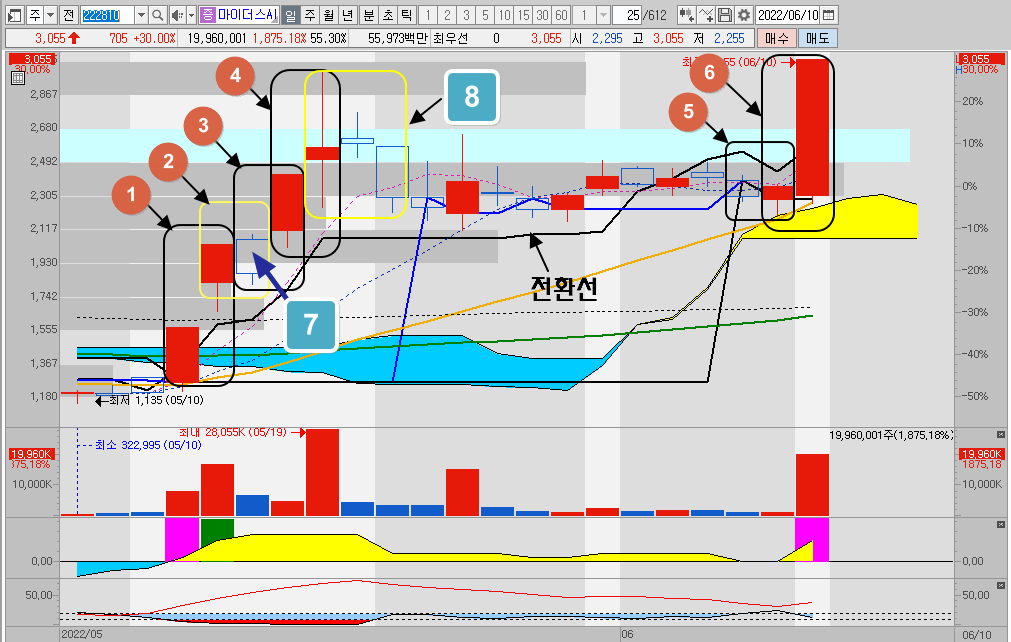This screenshot has height=642, width=1011.
Task: Click the +30.00% change rate
Action: [154, 38]
